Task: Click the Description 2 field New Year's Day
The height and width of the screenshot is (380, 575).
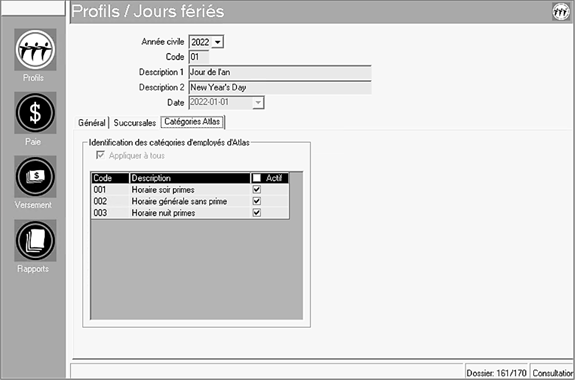Action: coord(280,88)
